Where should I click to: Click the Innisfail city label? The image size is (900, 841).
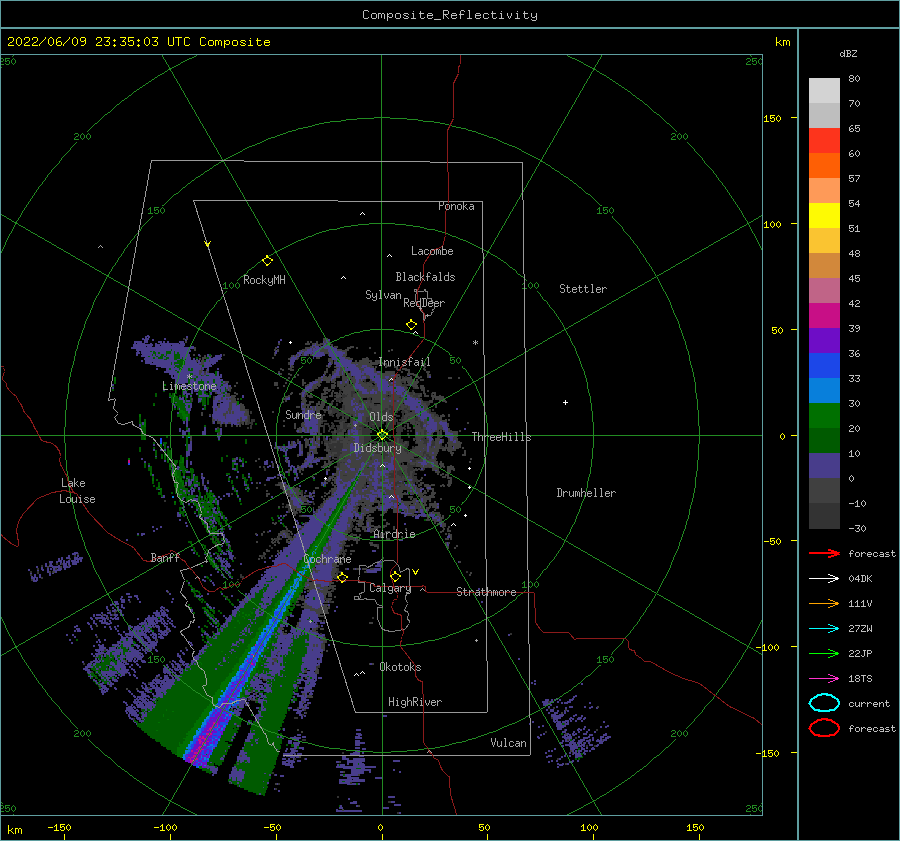404,362
